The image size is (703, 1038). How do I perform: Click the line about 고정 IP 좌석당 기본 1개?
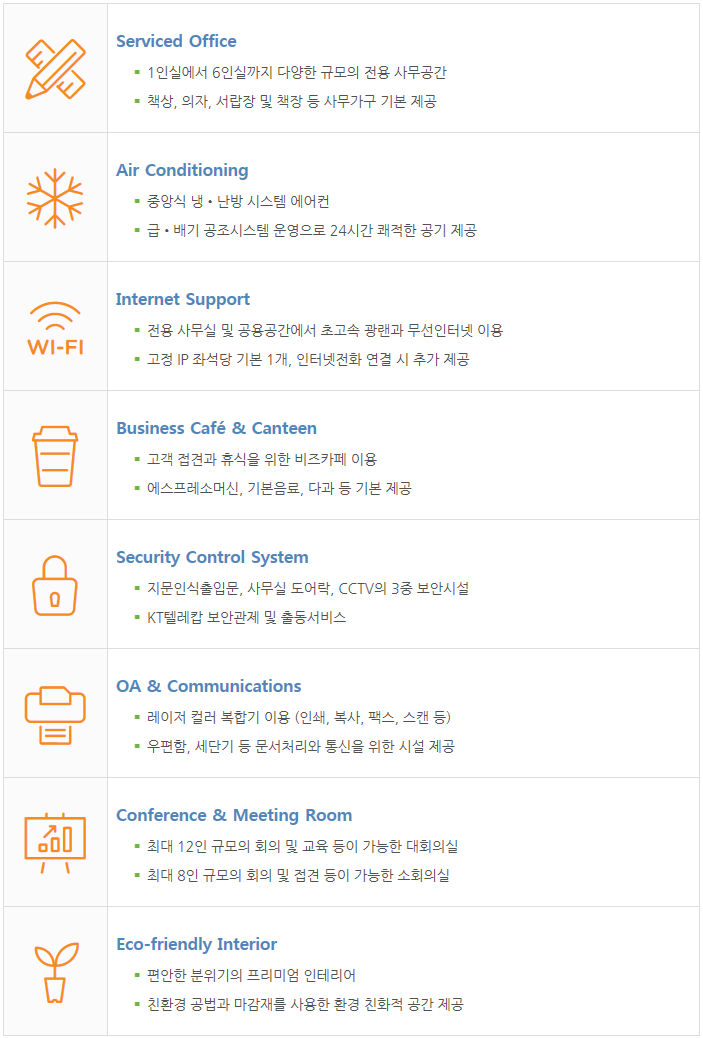[308, 359]
